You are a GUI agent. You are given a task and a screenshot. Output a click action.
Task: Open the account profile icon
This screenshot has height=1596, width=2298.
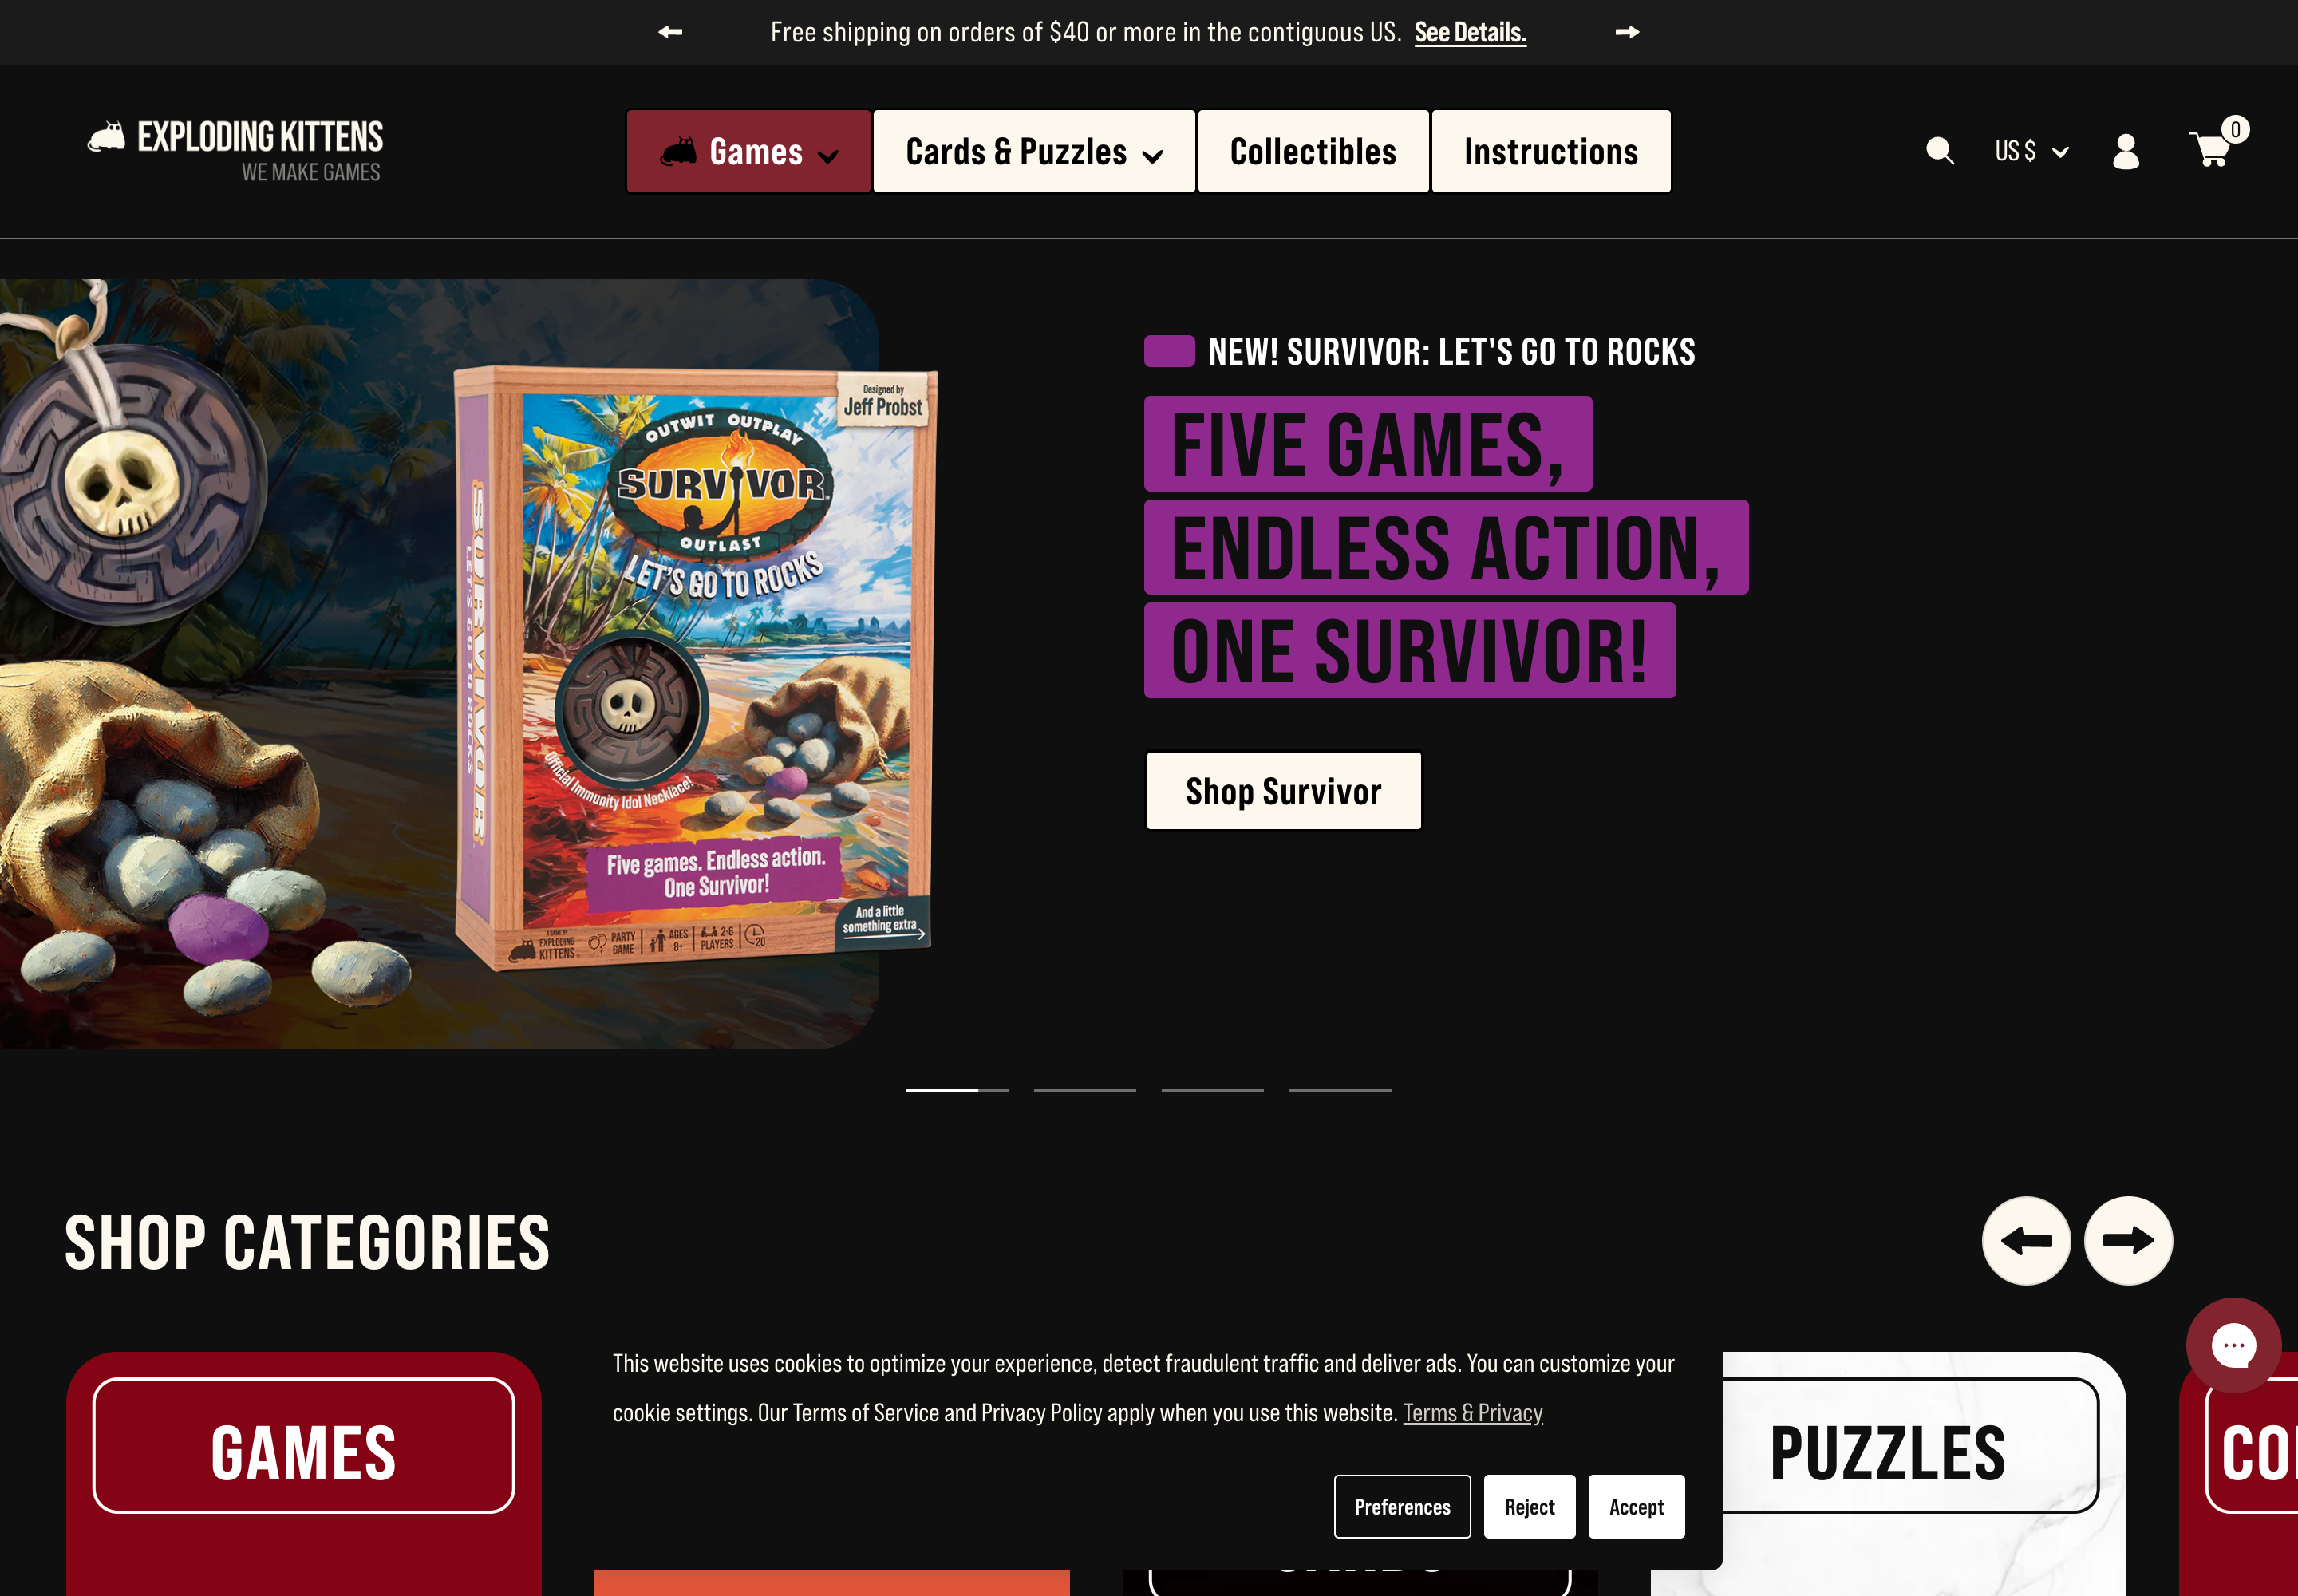[2125, 151]
